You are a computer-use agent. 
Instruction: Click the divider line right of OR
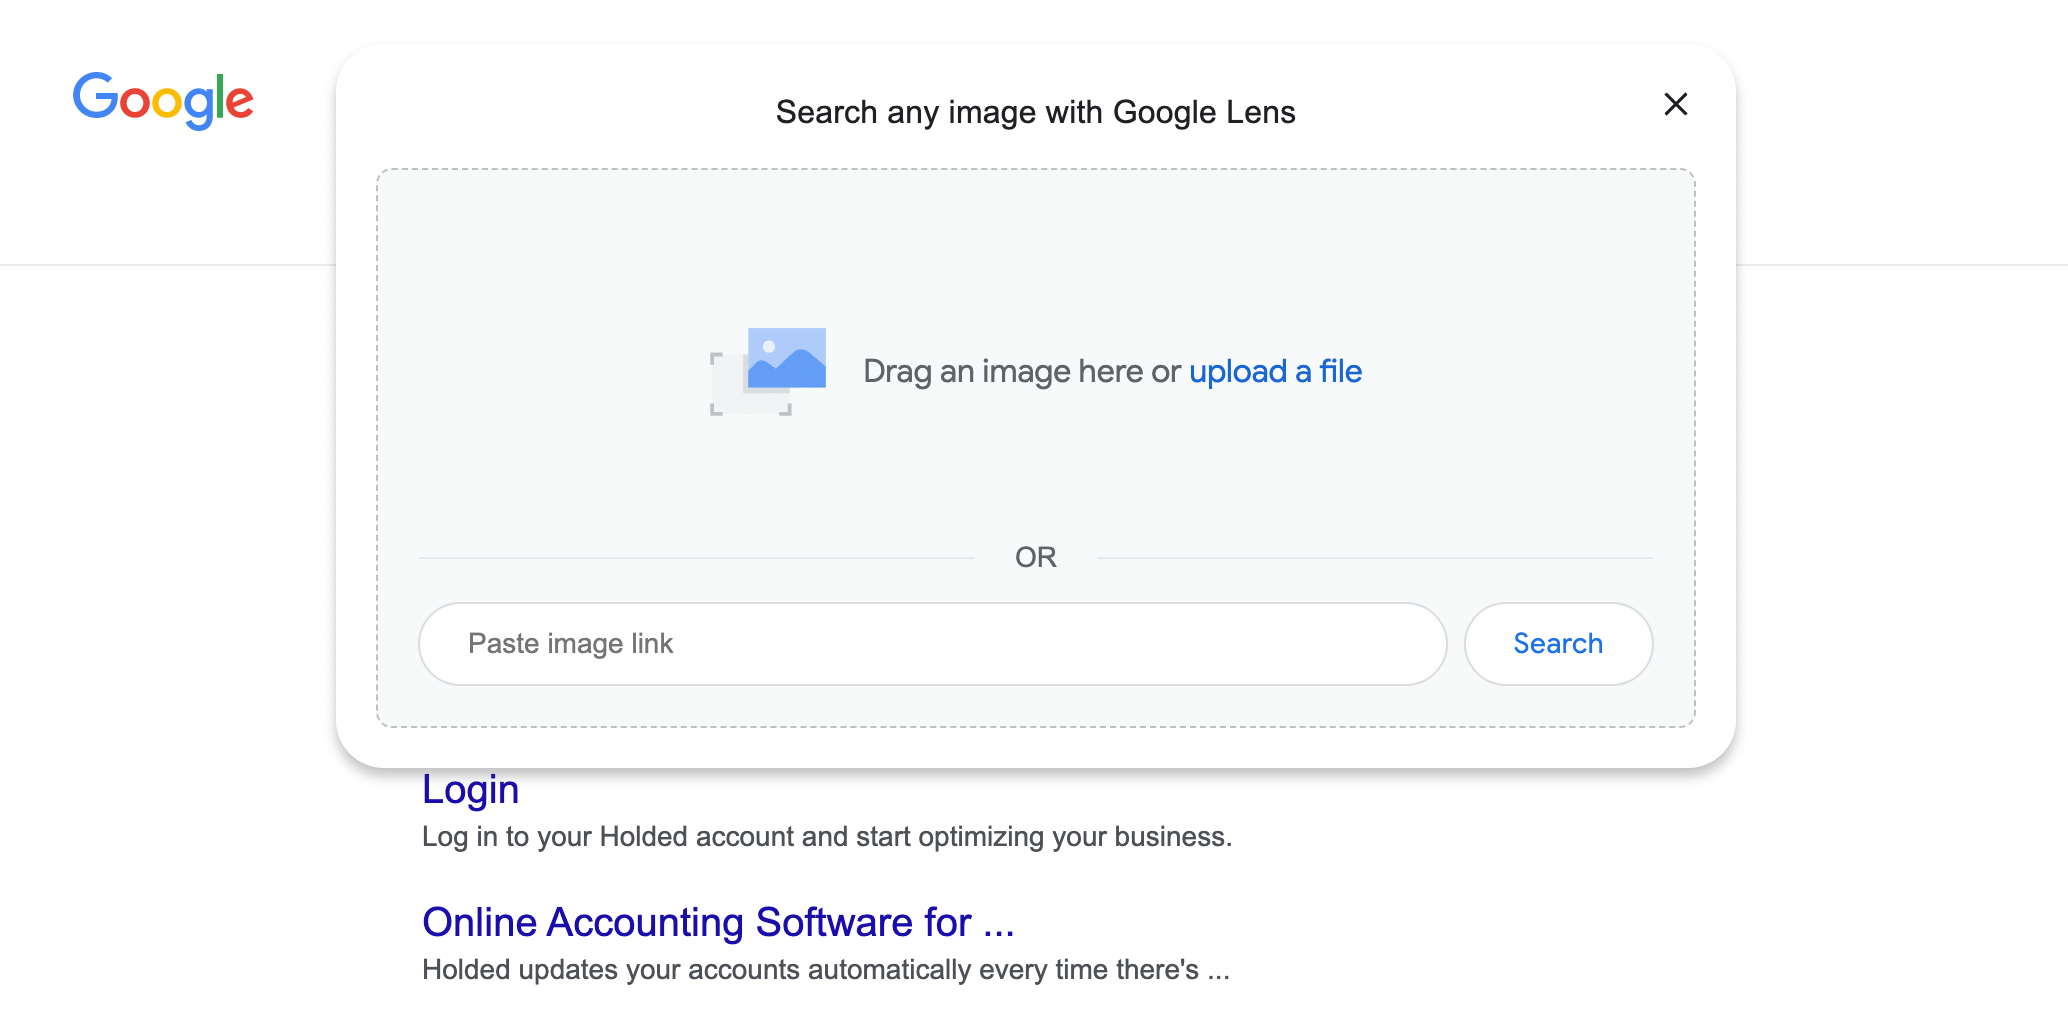[x=1375, y=558]
